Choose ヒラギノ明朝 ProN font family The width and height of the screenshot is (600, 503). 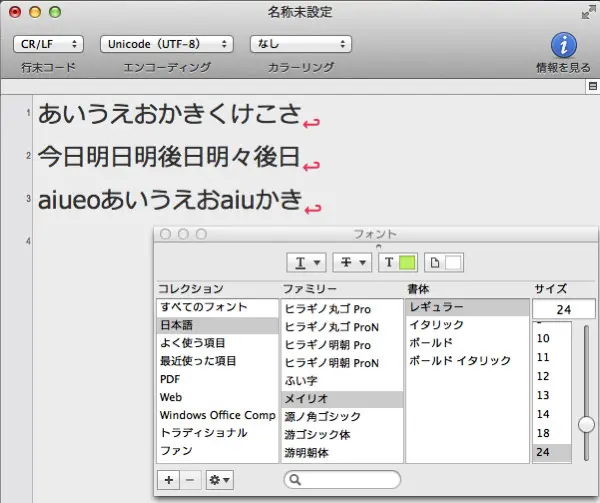tap(342, 363)
